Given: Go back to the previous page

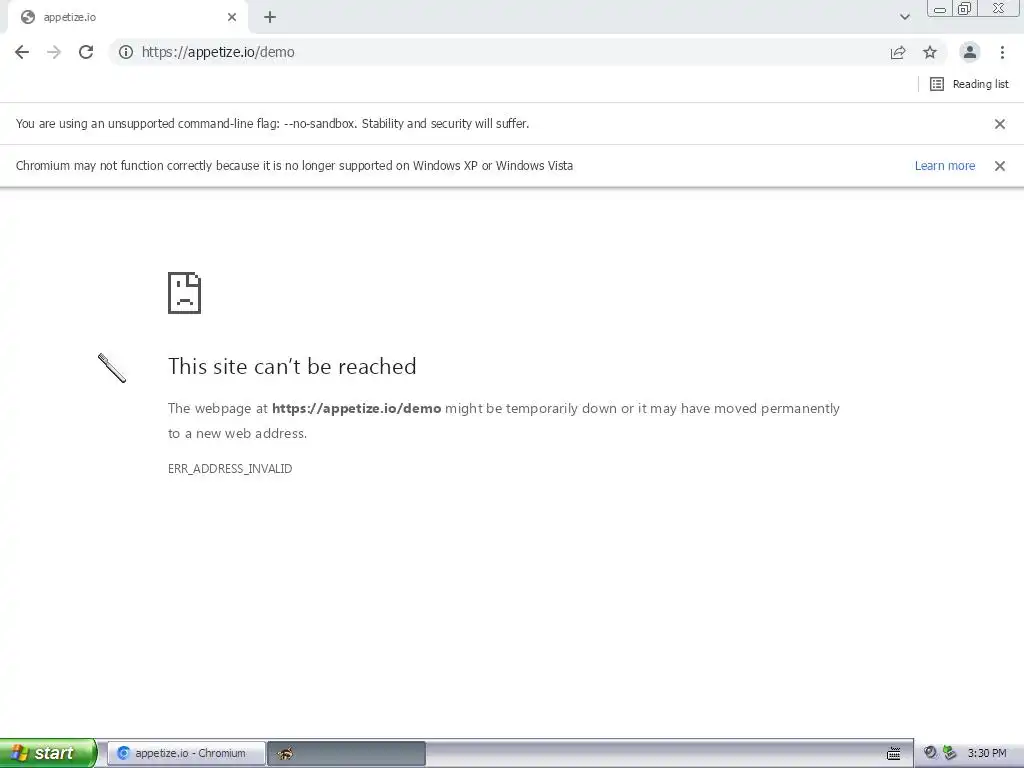Looking at the screenshot, I should [x=22, y=52].
